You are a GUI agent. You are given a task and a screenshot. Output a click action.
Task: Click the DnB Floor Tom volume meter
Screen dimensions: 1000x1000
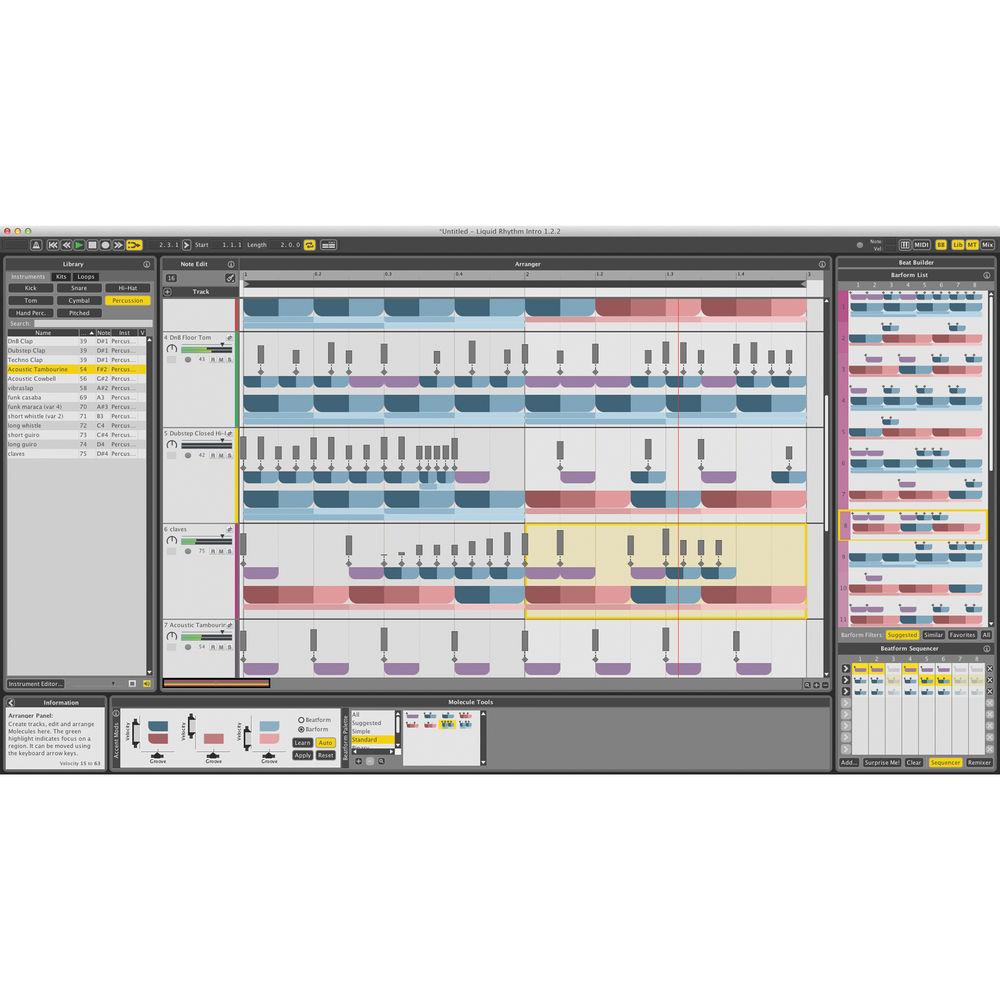(206, 349)
